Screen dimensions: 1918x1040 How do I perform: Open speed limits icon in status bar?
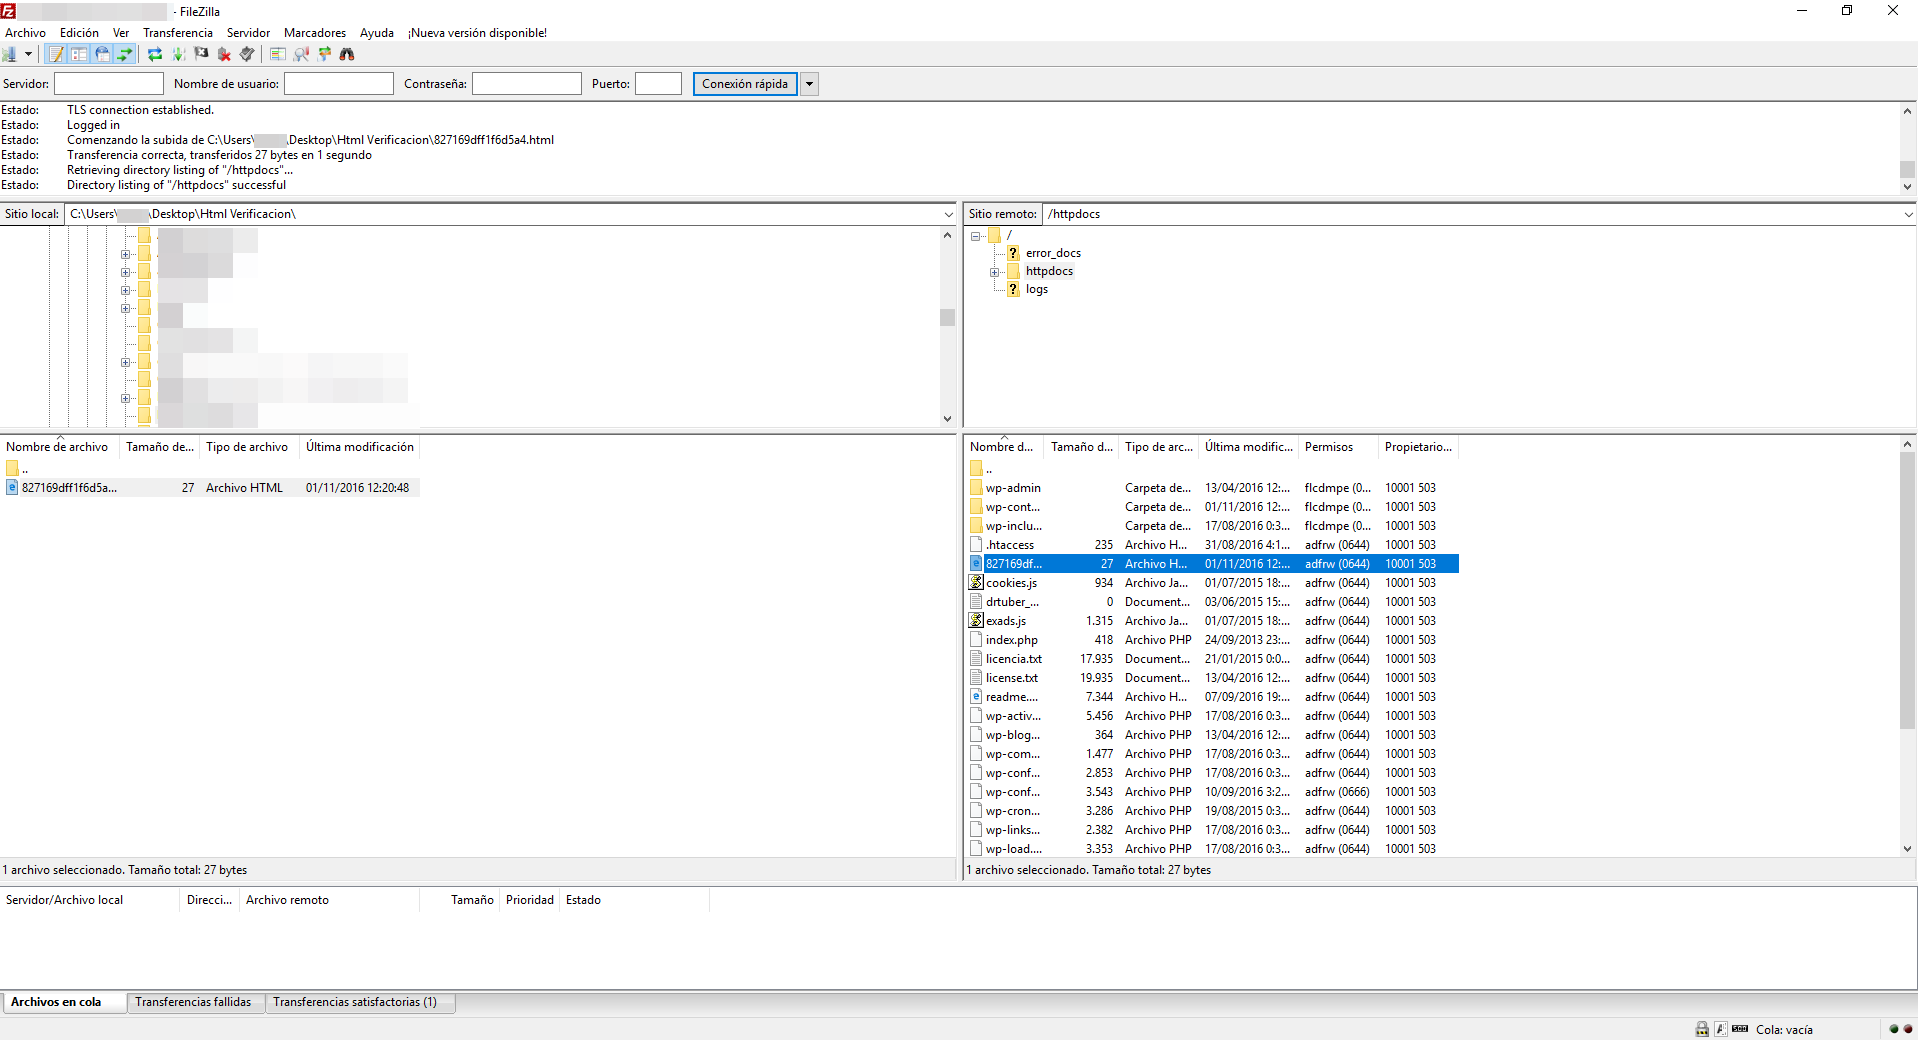pos(1740,1029)
